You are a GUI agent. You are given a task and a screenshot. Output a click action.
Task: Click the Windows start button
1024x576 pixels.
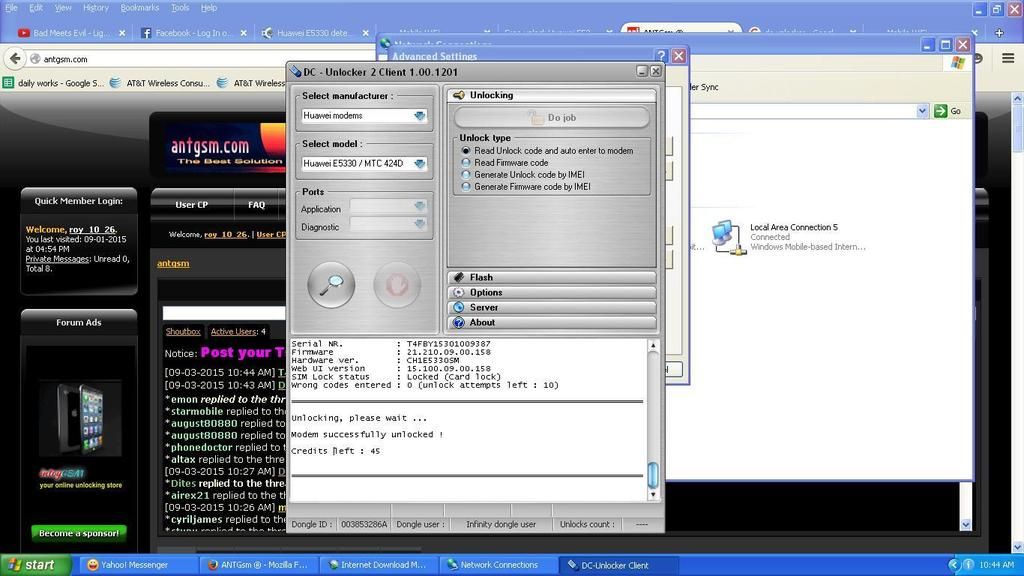(x=33, y=565)
